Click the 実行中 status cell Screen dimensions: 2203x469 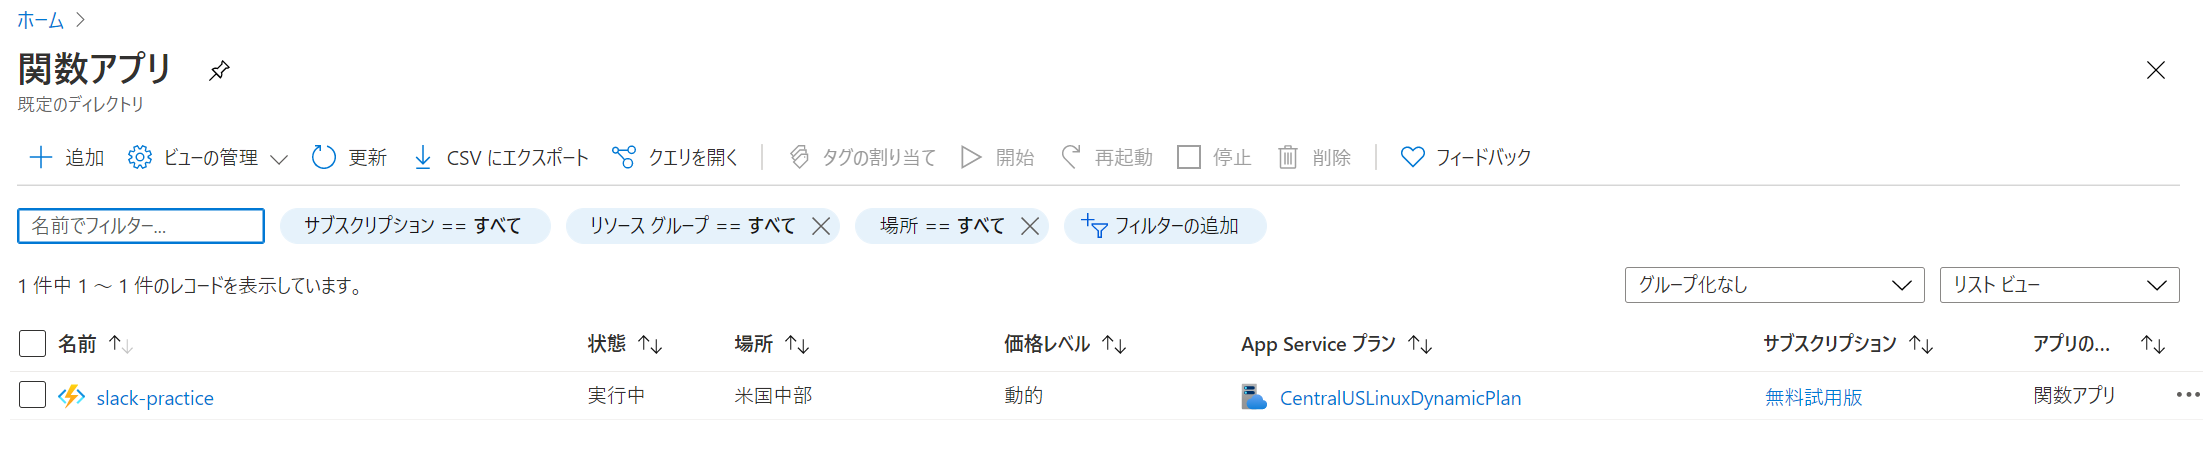coord(616,396)
